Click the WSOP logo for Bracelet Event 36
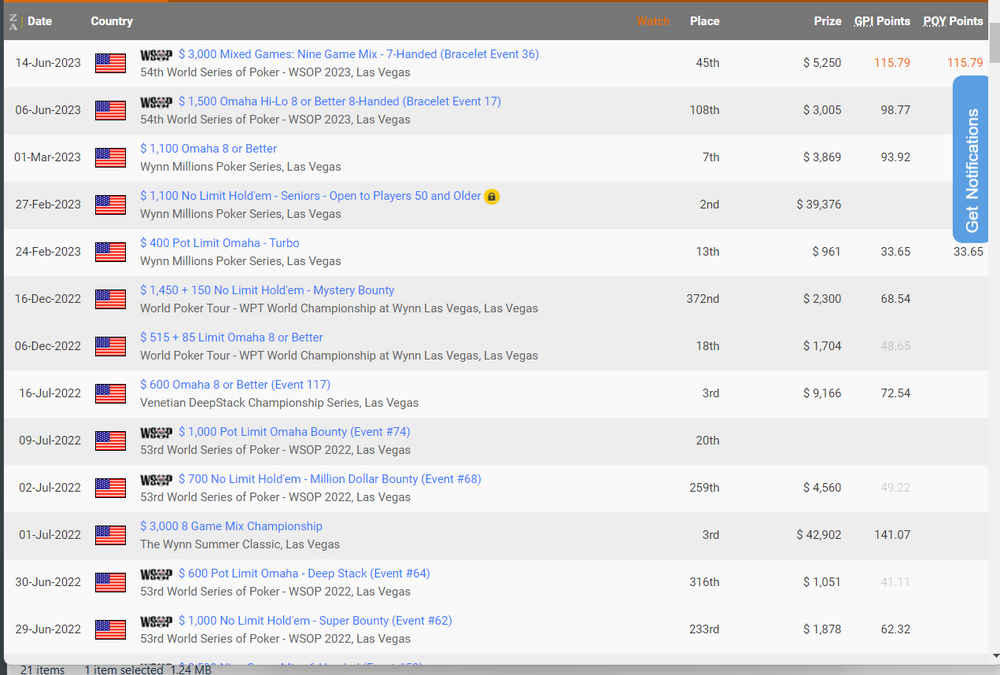This screenshot has width=1000, height=675. 156,55
